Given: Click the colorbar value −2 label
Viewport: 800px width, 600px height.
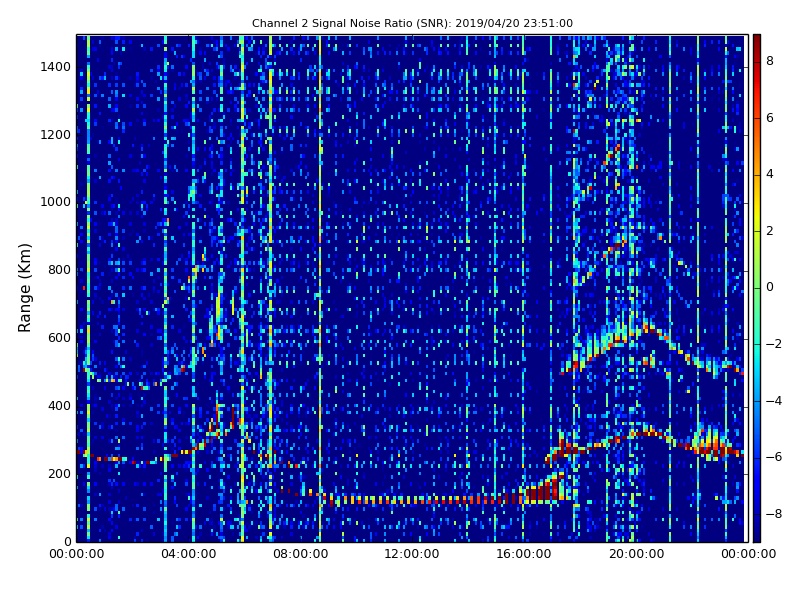Looking at the screenshot, I should click(774, 344).
